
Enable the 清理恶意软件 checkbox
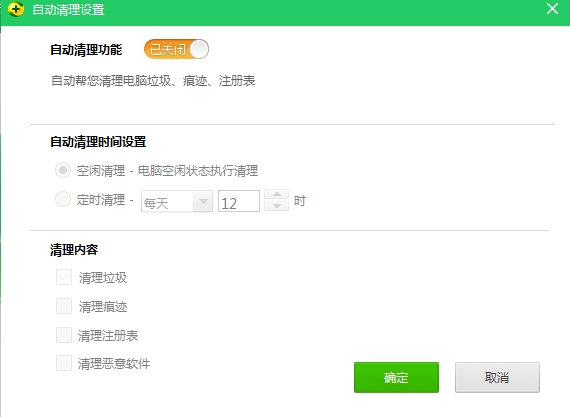point(64,363)
